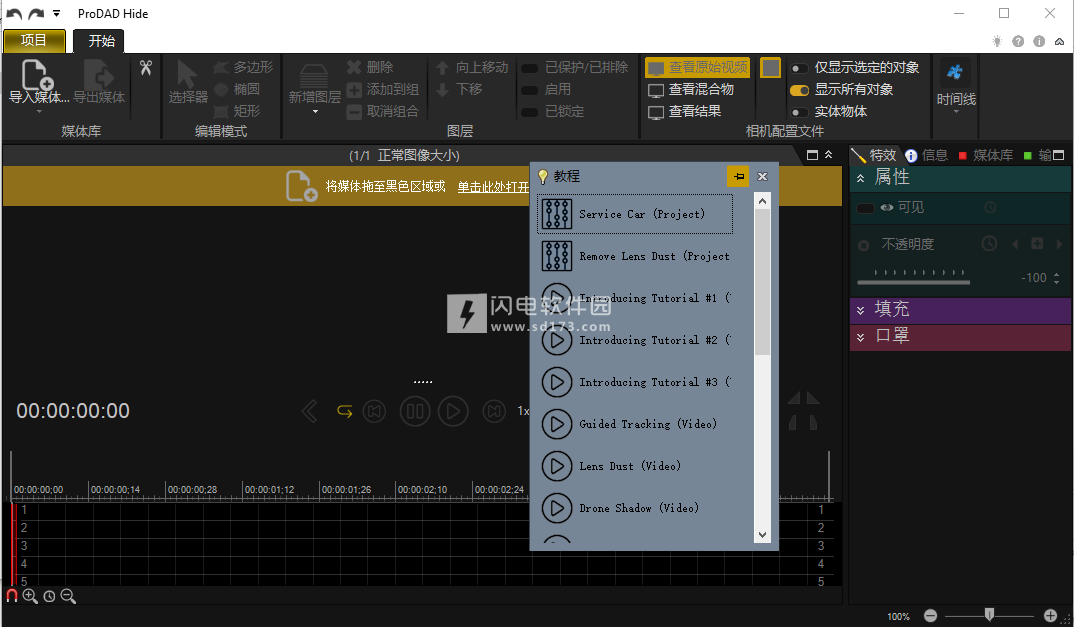Open the 时间线 timeline puzzle icon
The height and width of the screenshot is (627, 1074).
coord(955,72)
